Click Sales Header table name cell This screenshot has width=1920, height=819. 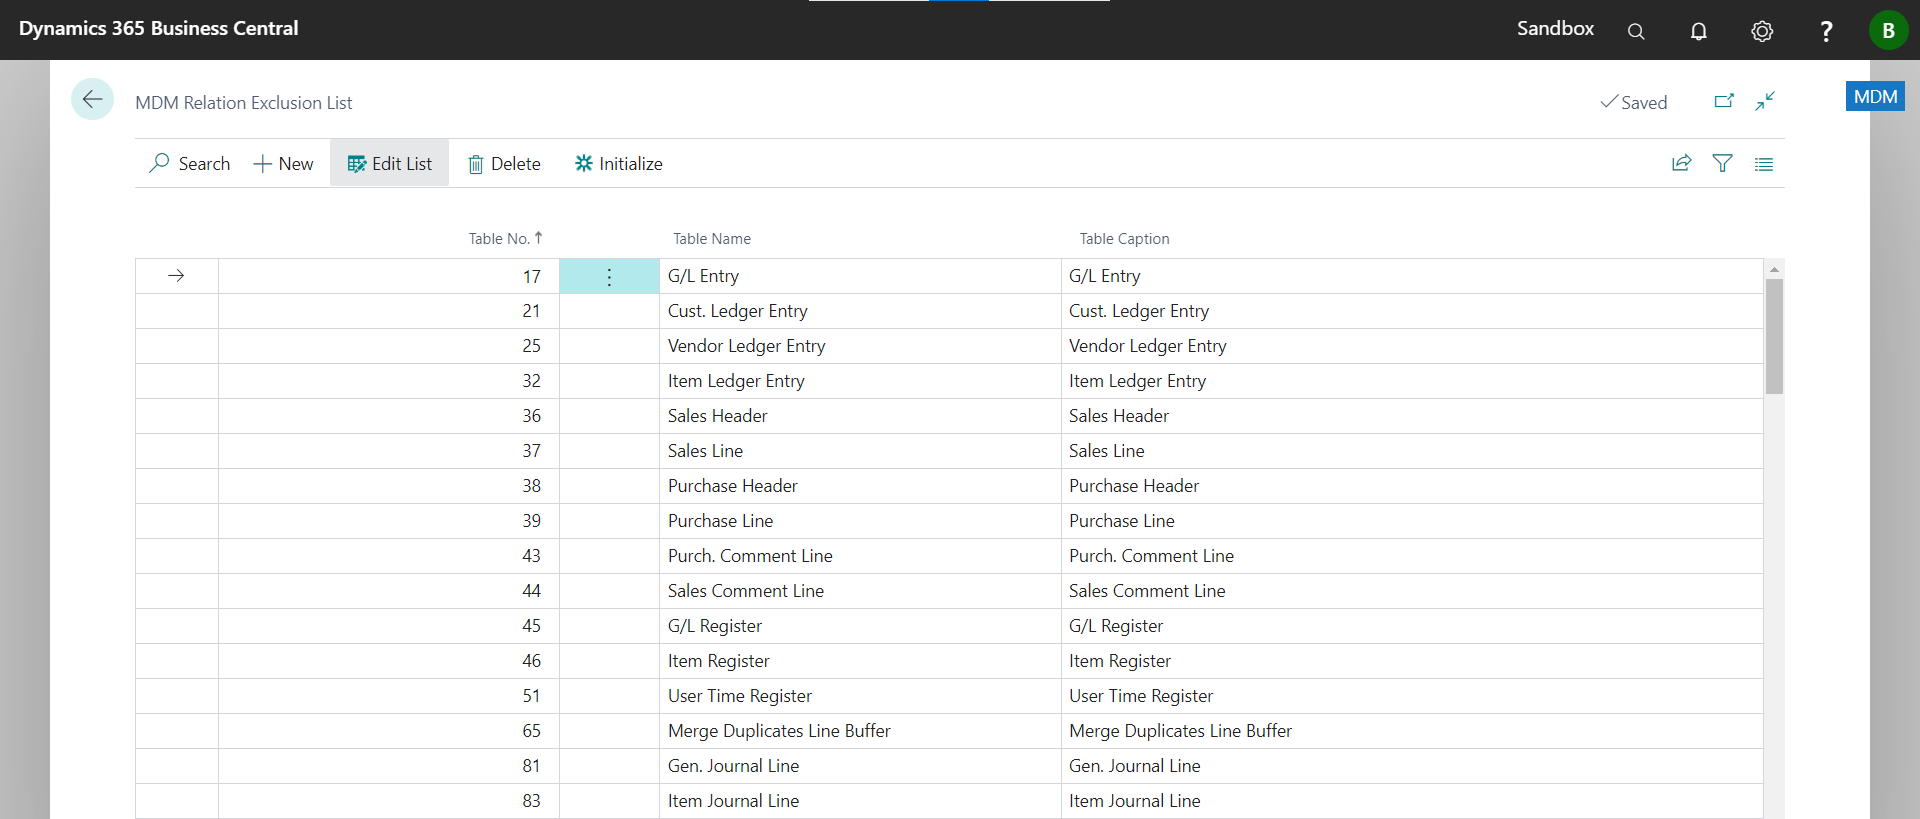point(860,416)
